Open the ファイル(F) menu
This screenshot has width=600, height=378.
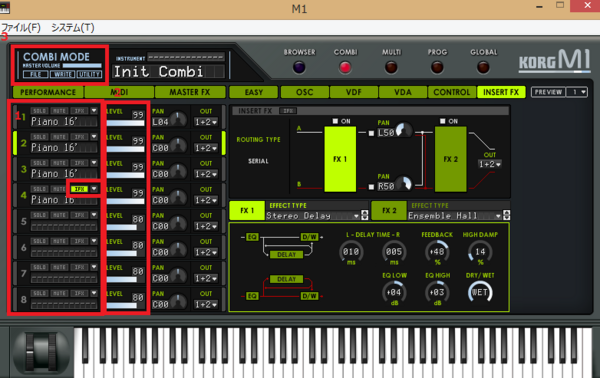(21, 28)
